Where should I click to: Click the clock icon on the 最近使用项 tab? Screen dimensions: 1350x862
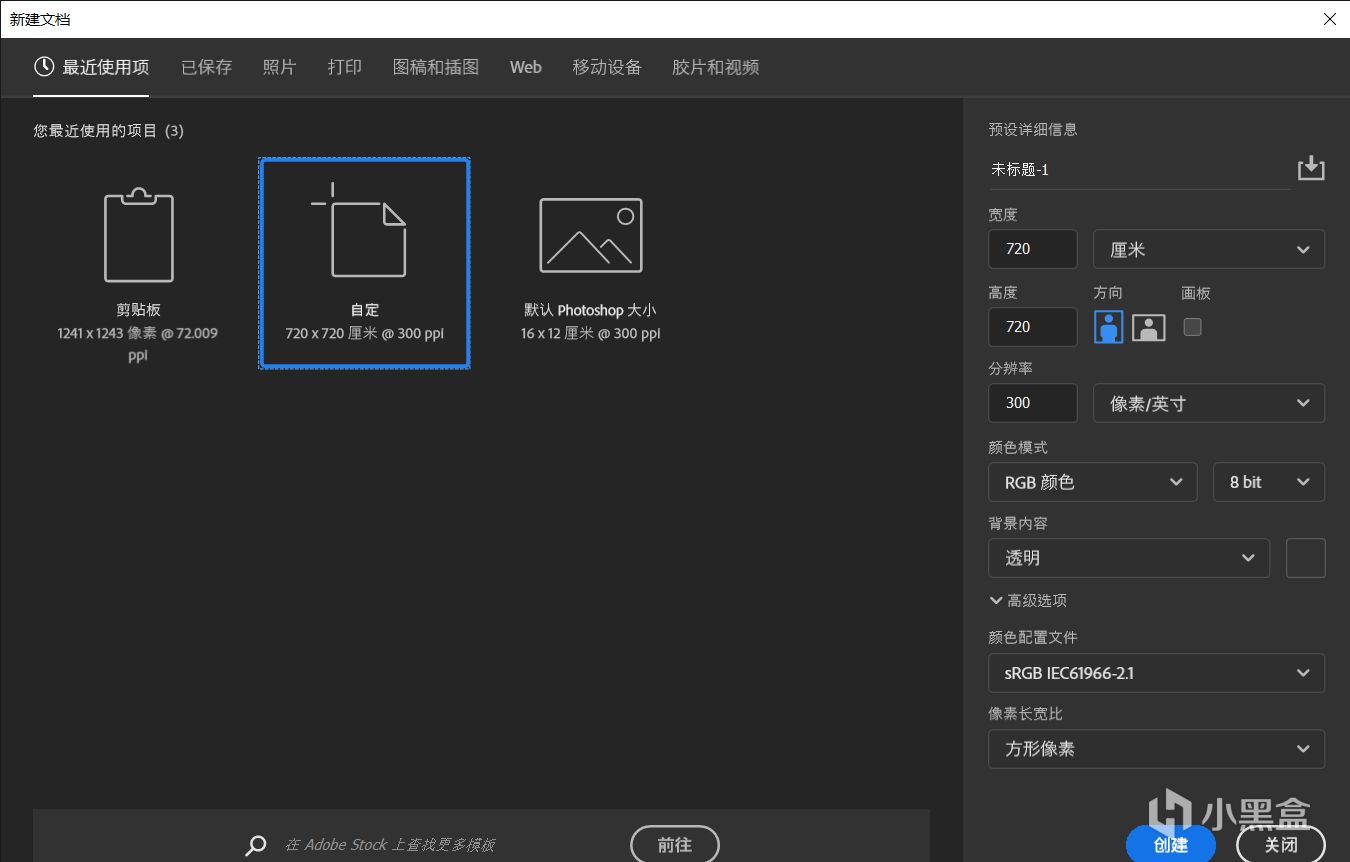tap(44, 67)
